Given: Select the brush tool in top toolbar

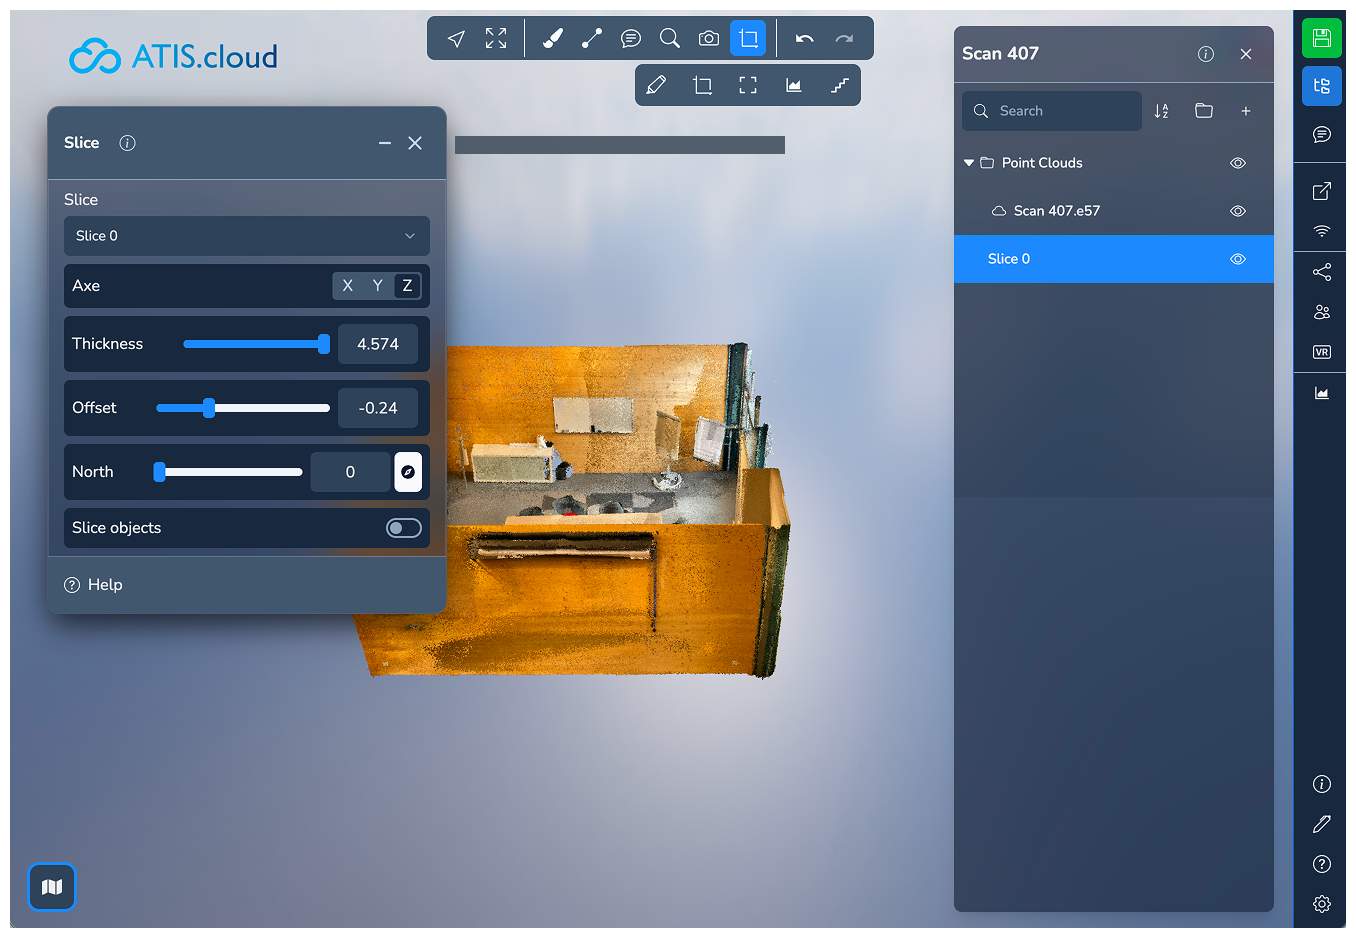Looking at the screenshot, I should pos(552,39).
